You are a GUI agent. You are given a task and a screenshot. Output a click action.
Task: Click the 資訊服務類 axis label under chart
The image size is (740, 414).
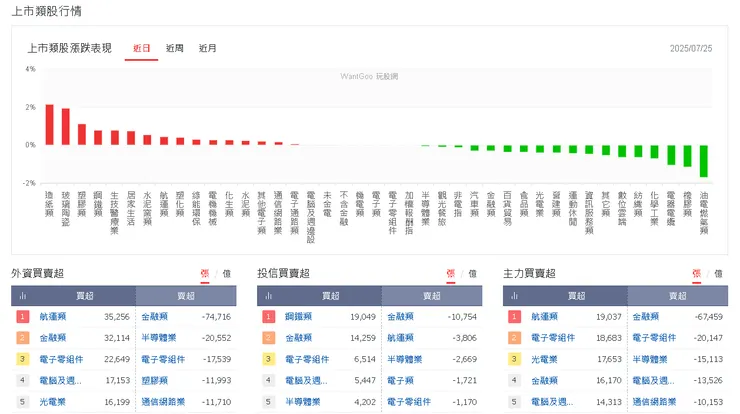pos(589,212)
